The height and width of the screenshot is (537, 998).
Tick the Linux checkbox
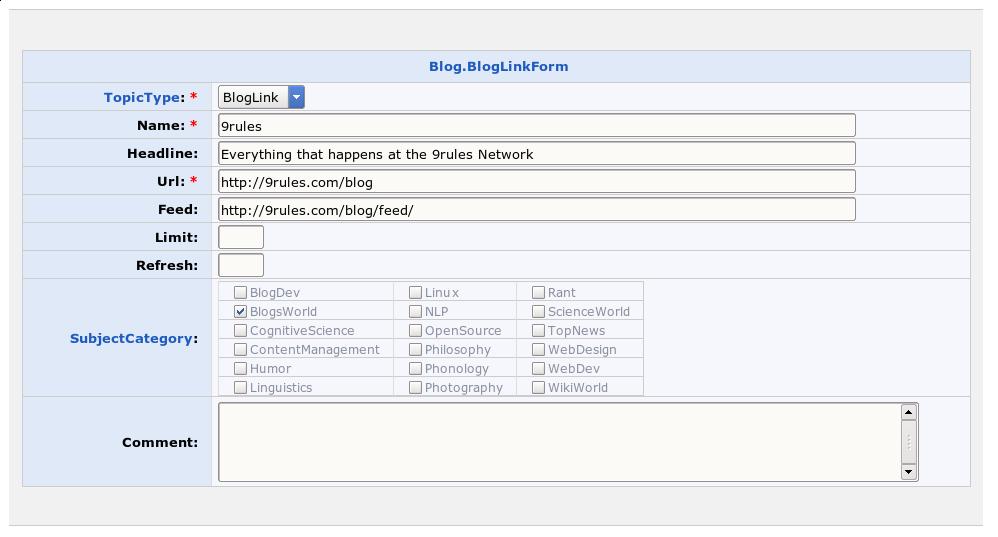(x=415, y=292)
